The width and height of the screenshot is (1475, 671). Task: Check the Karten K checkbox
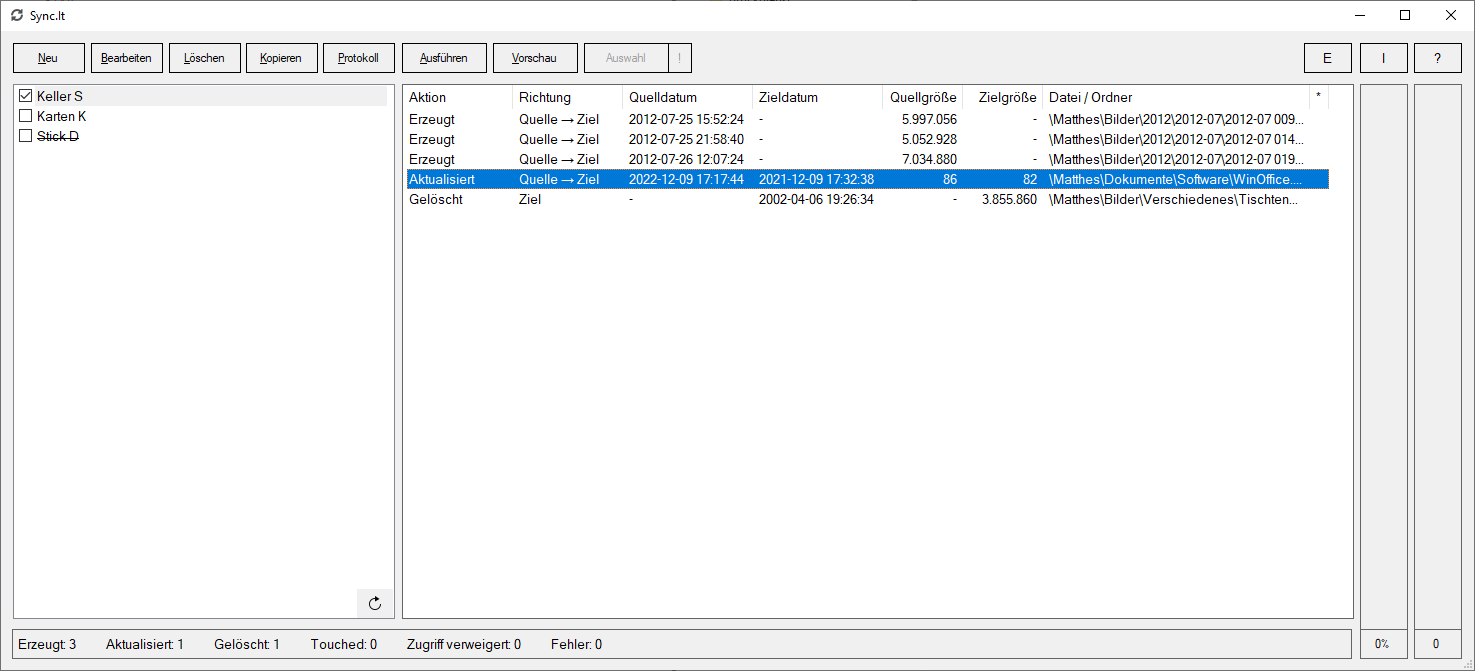[26, 116]
